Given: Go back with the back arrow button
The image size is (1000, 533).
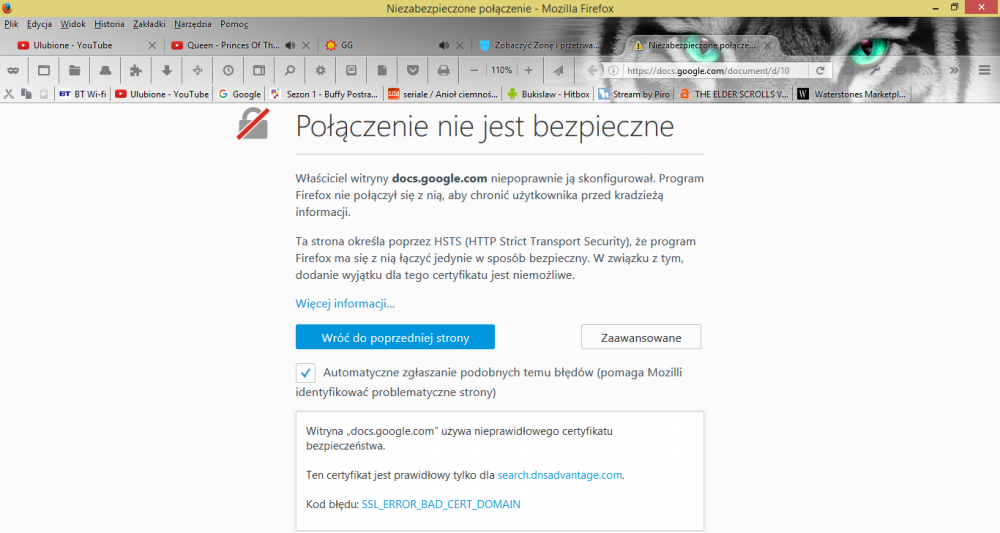Looking at the screenshot, I should [x=593, y=71].
